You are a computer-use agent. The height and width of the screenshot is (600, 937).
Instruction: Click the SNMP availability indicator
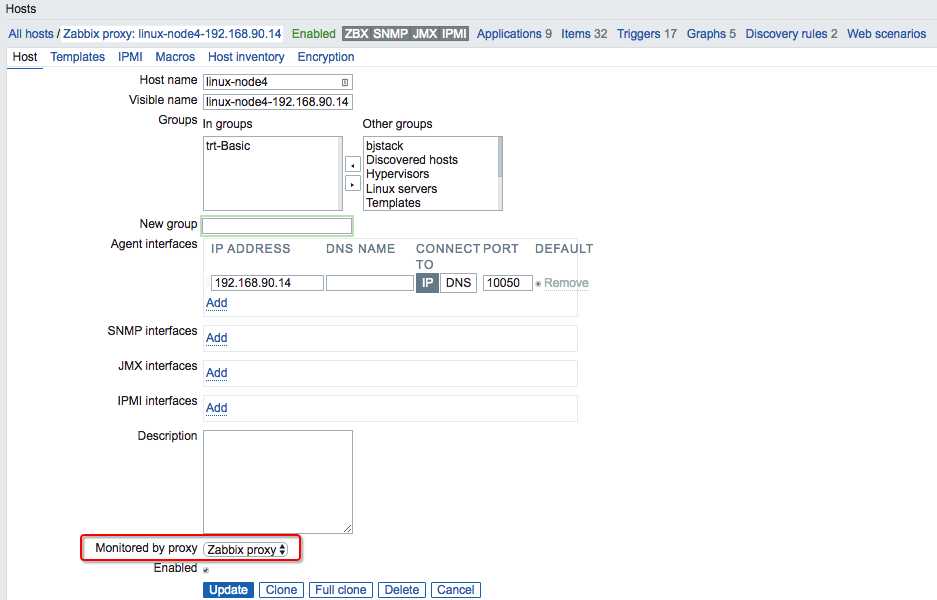coord(390,34)
